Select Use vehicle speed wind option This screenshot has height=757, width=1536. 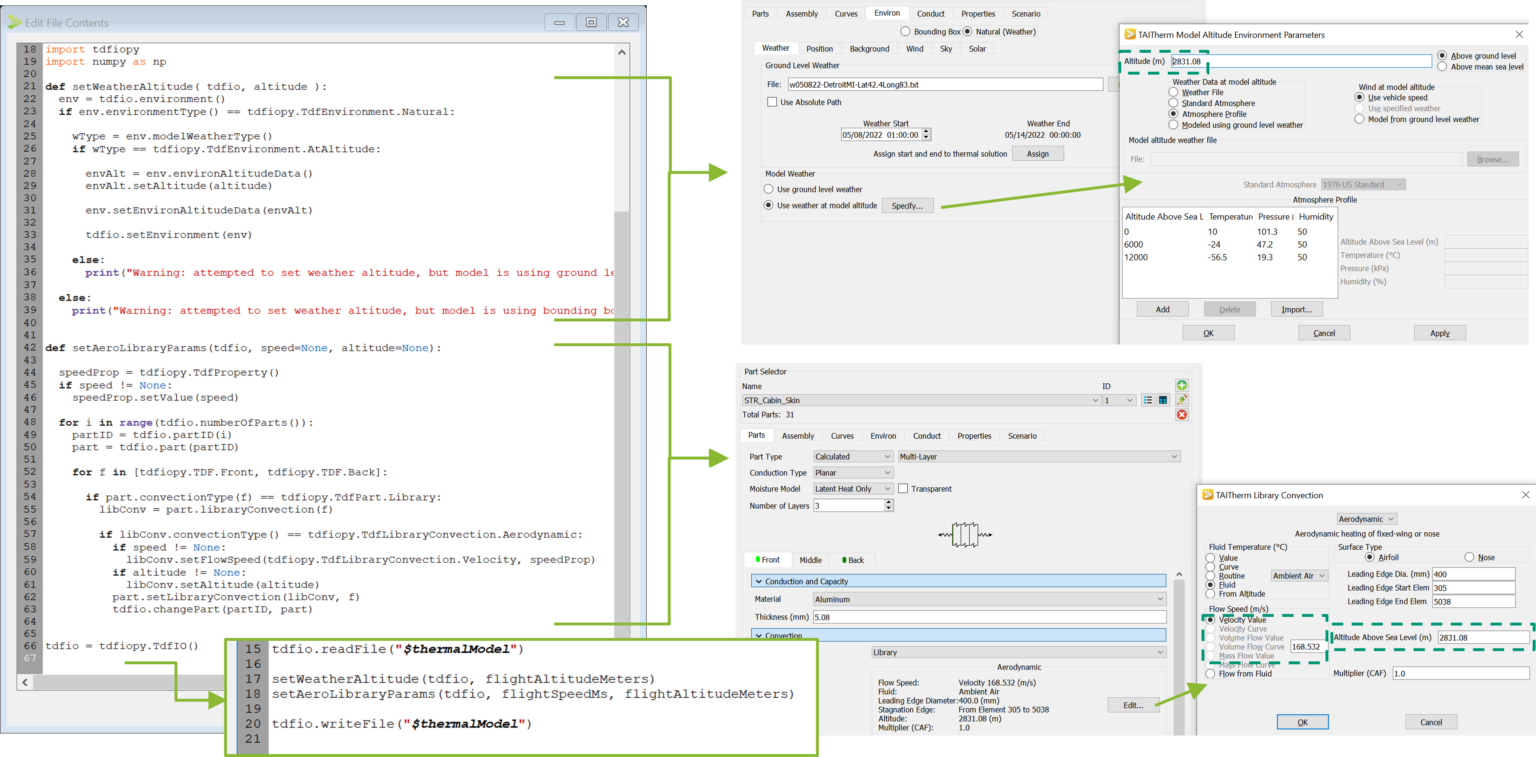click(x=1359, y=97)
